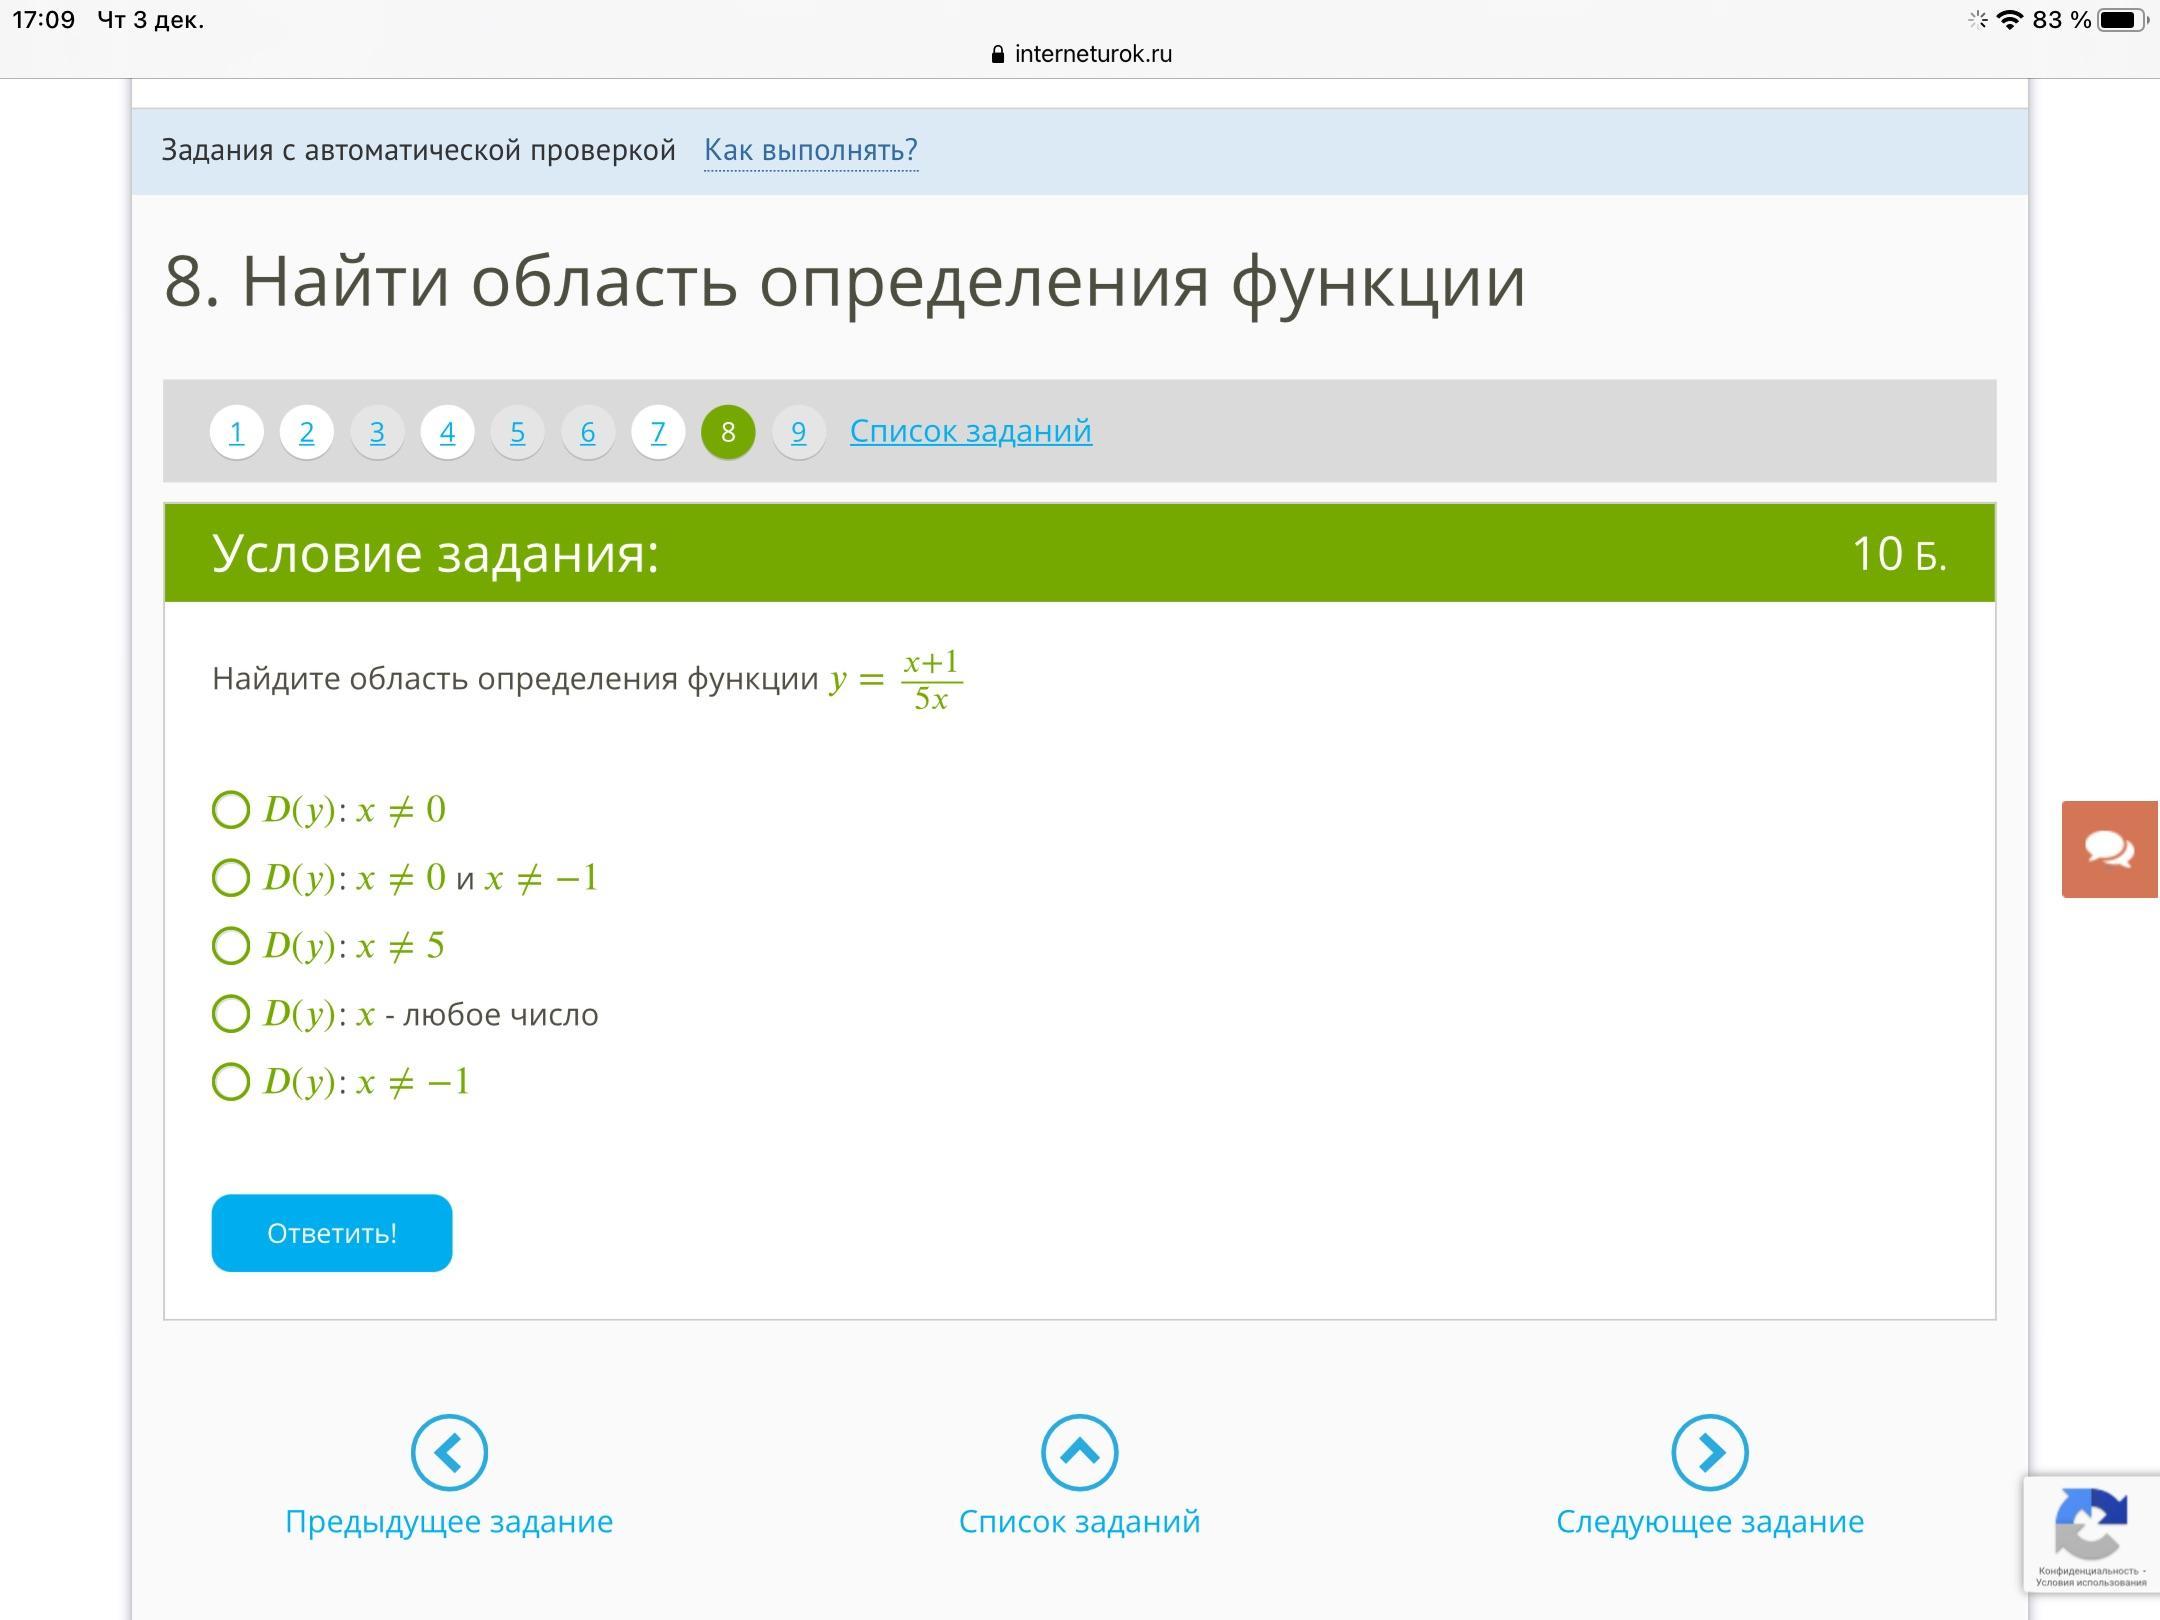
Task: Click the right arrow next task icon
Action: click(x=1709, y=1452)
